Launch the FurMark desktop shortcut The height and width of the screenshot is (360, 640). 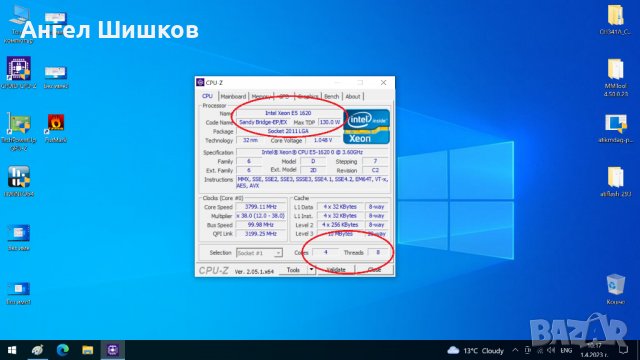[x=56, y=128]
